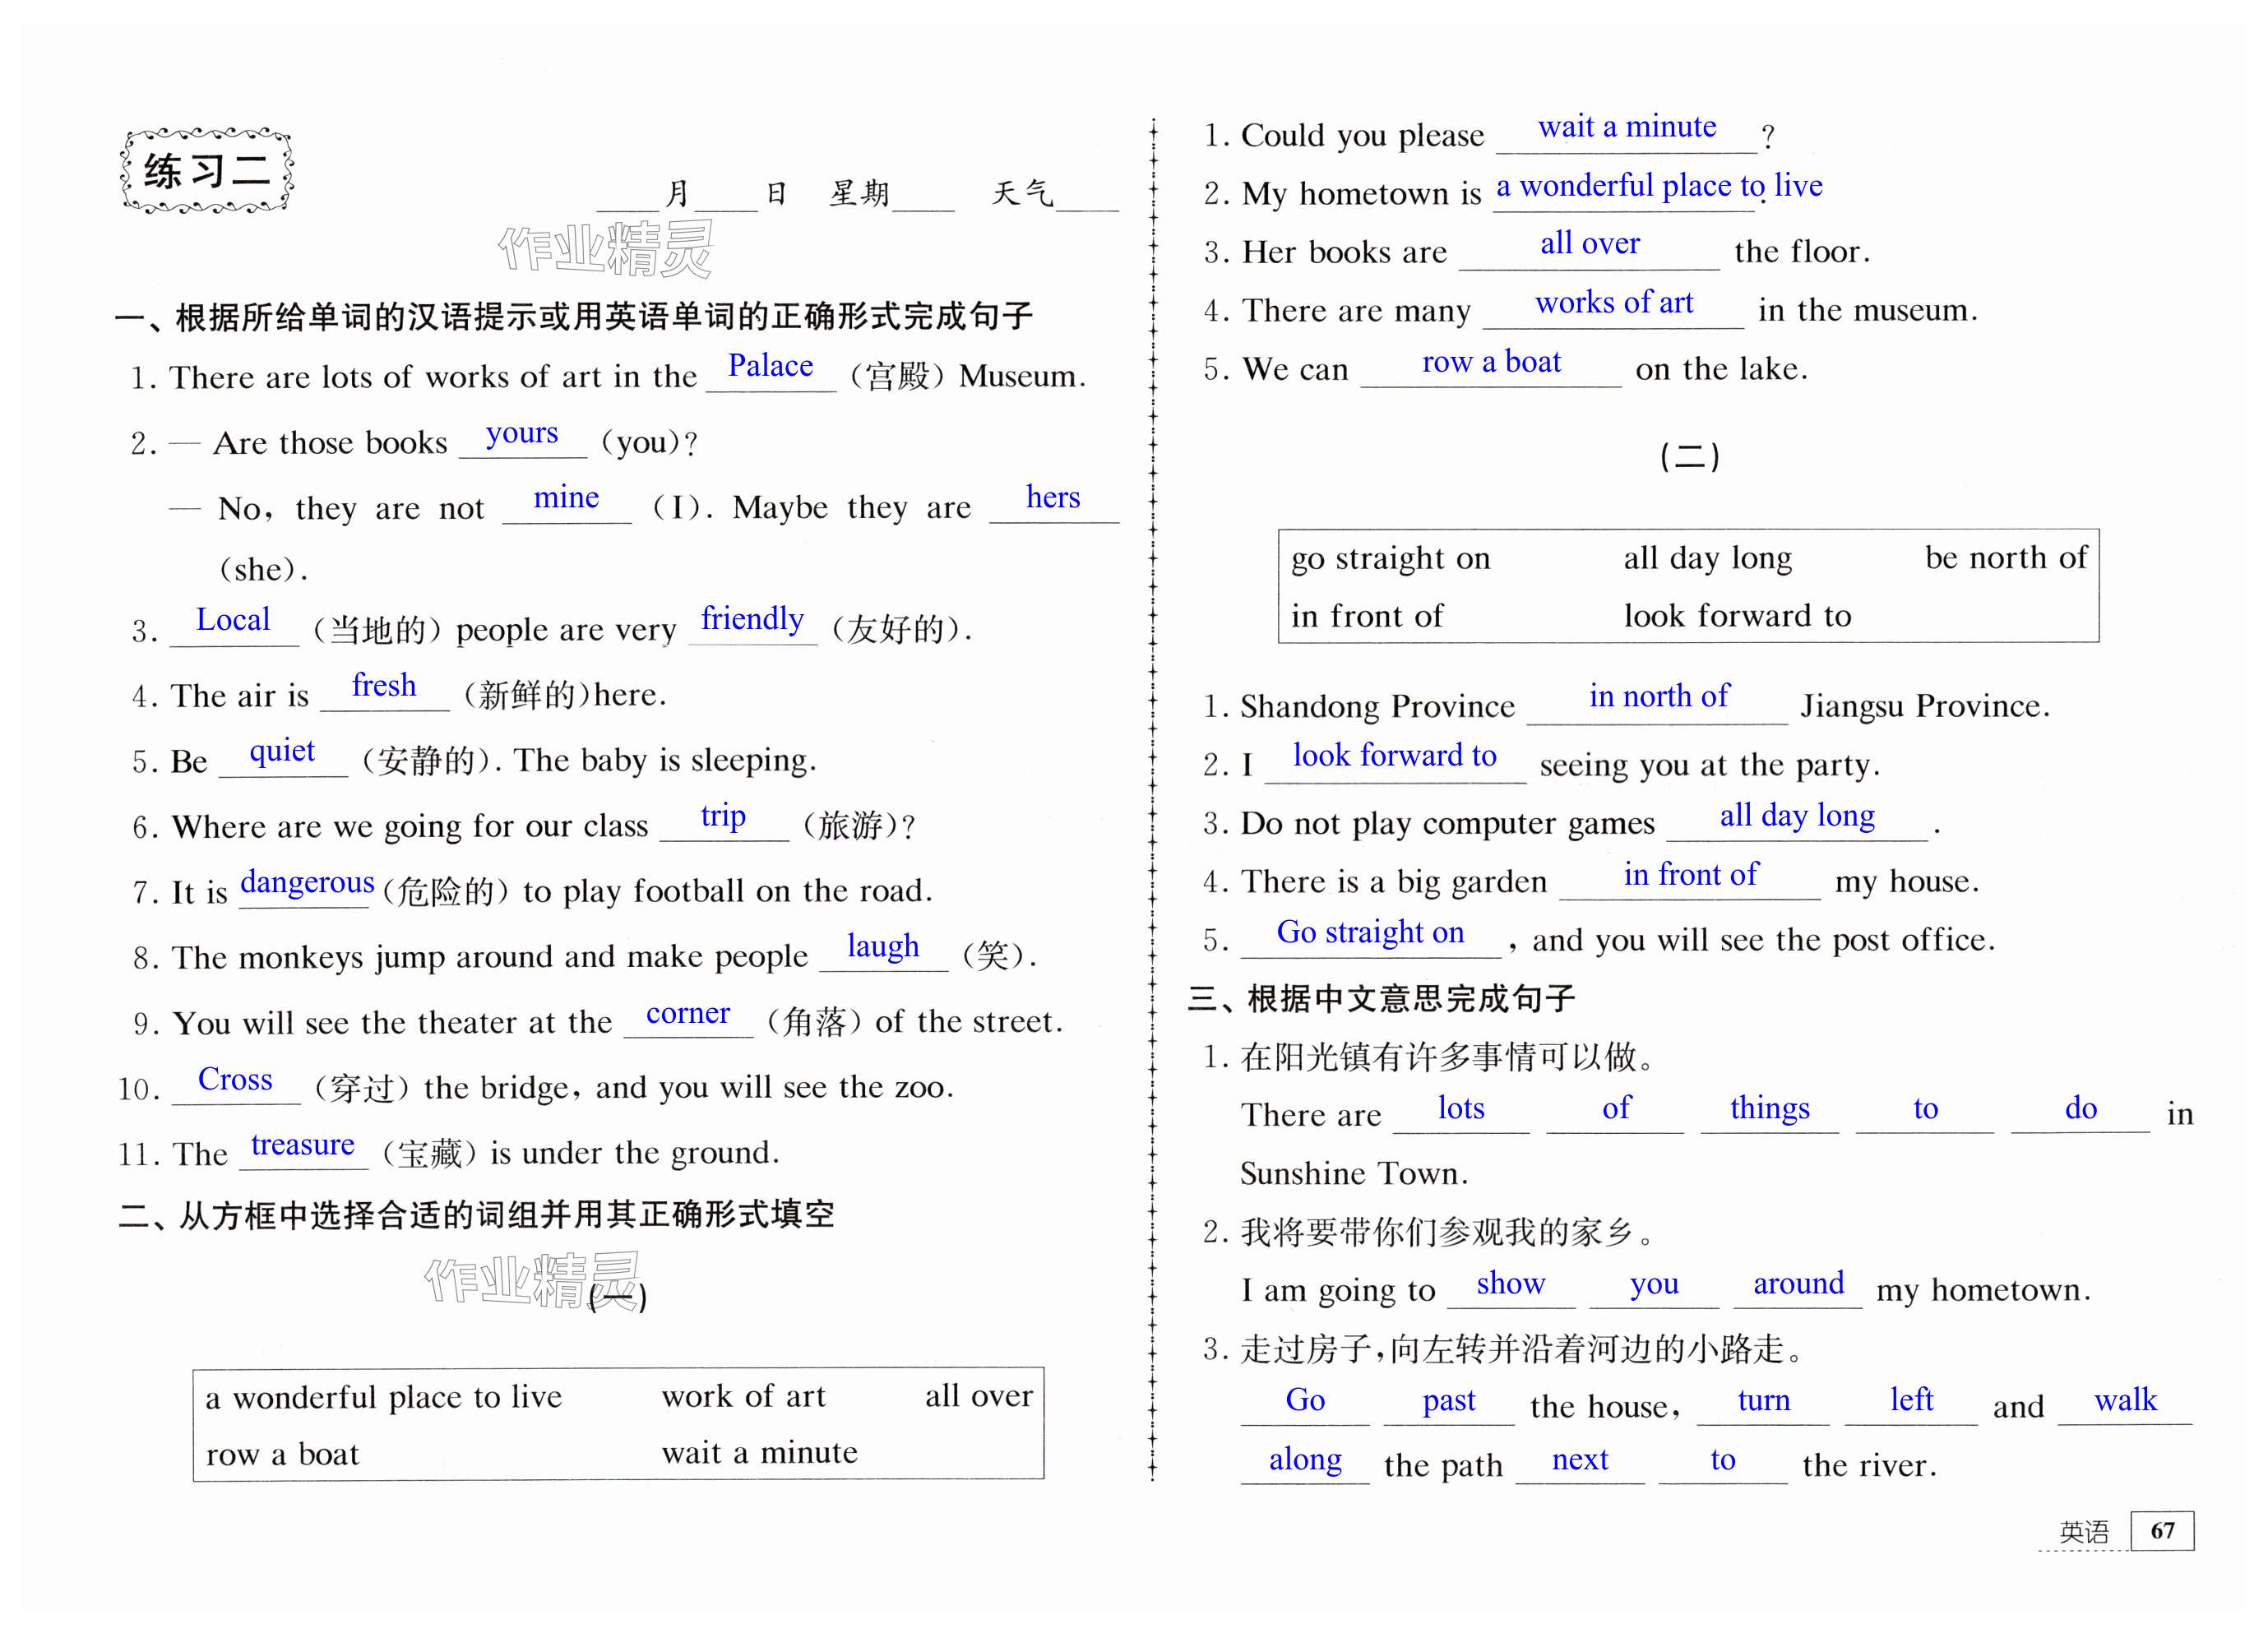The height and width of the screenshot is (1633, 2268).
Task: Click the section heading 二、从方框中选择合适的词组
Action: click(476, 1215)
